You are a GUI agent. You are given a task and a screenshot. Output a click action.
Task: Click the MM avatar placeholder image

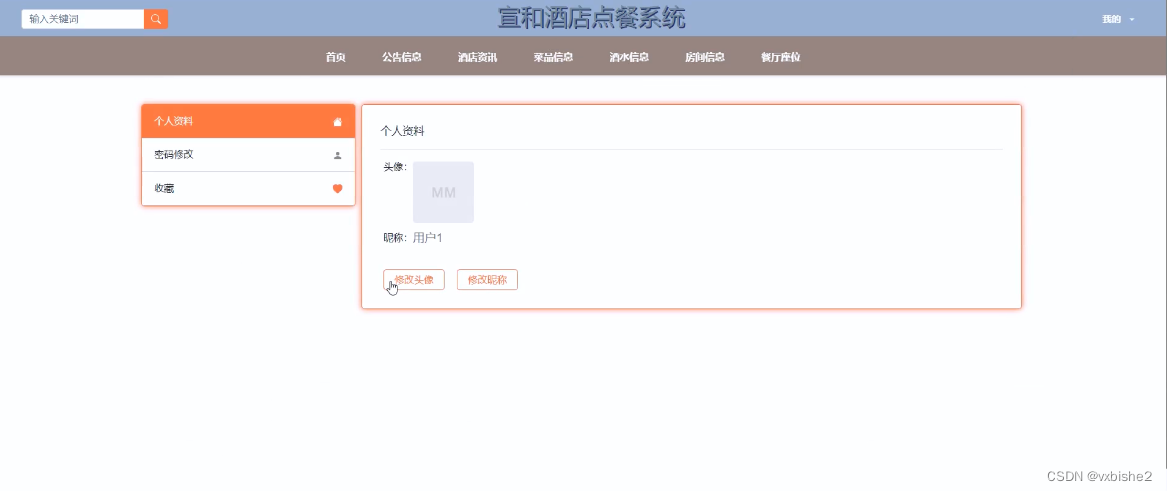point(444,192)
